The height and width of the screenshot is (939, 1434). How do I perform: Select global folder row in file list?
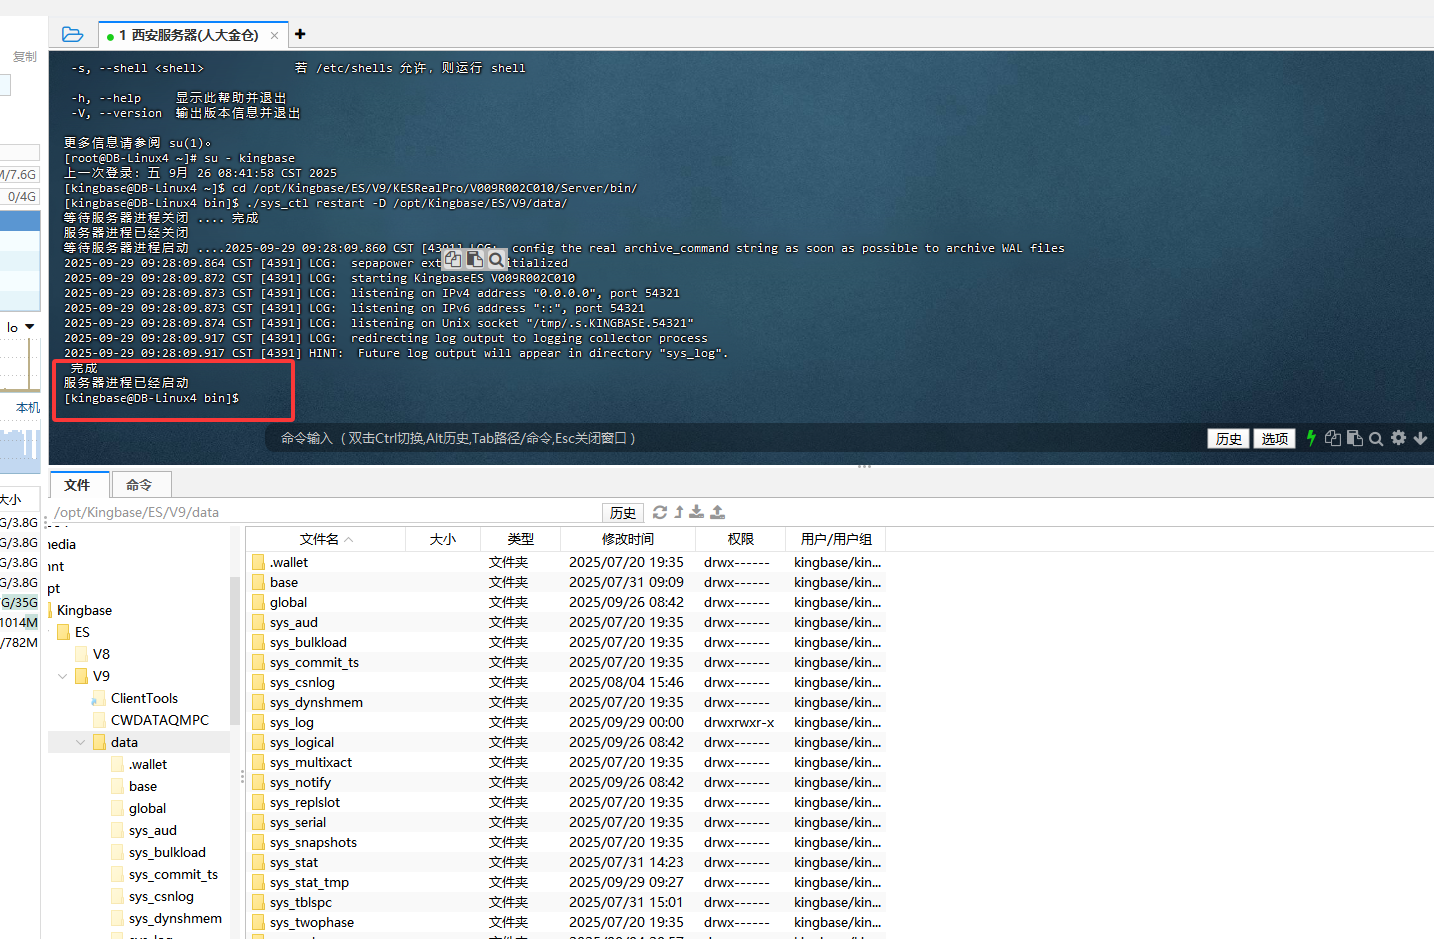tap(566, 602)
